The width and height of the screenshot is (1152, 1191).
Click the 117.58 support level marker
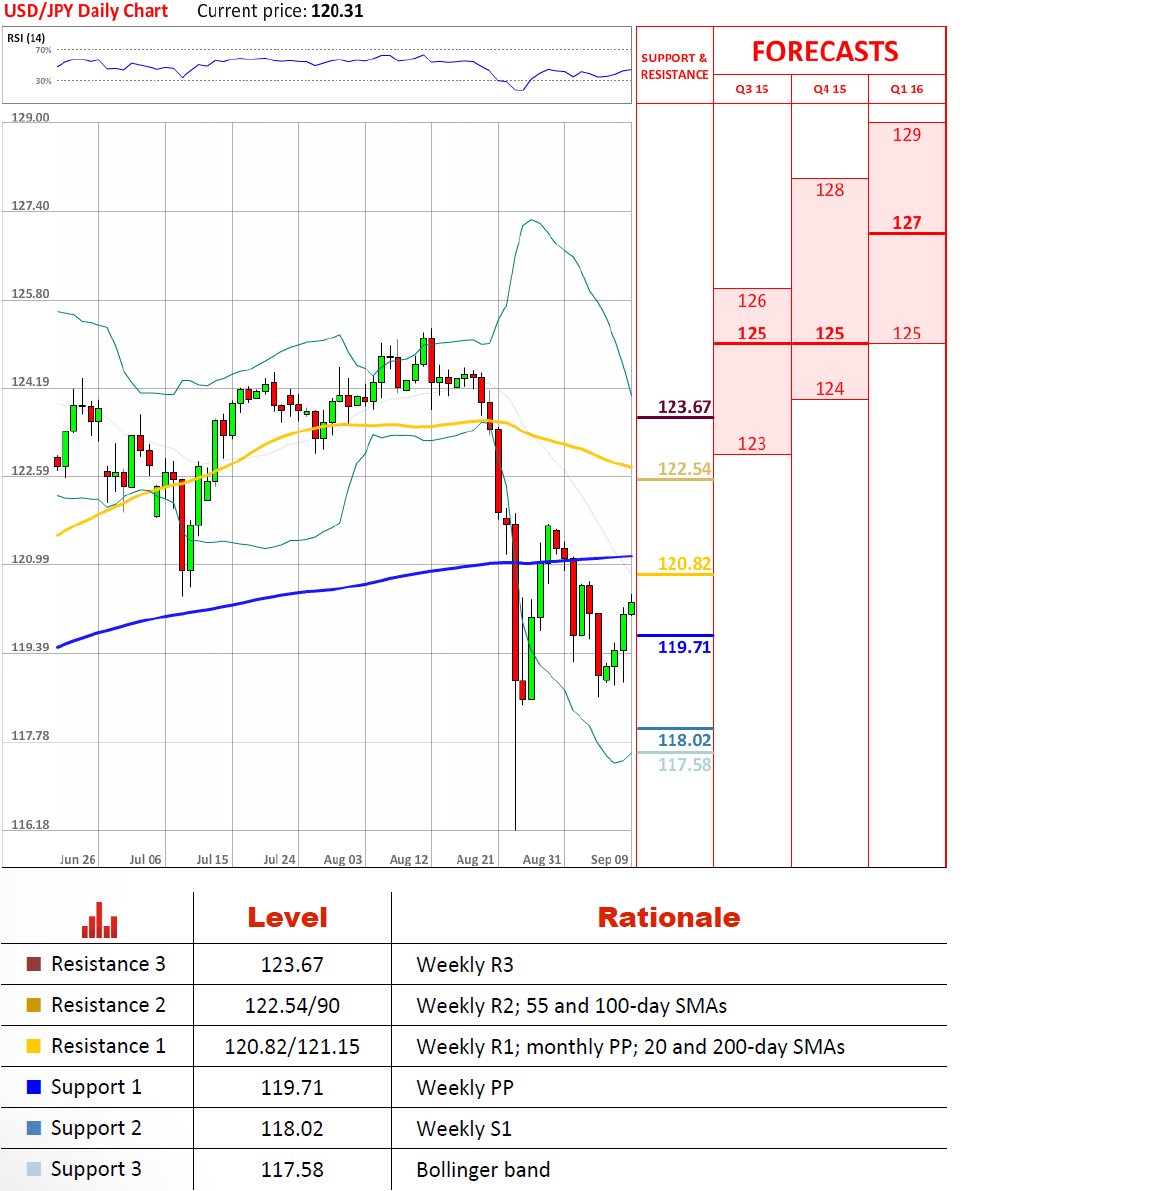684,765
